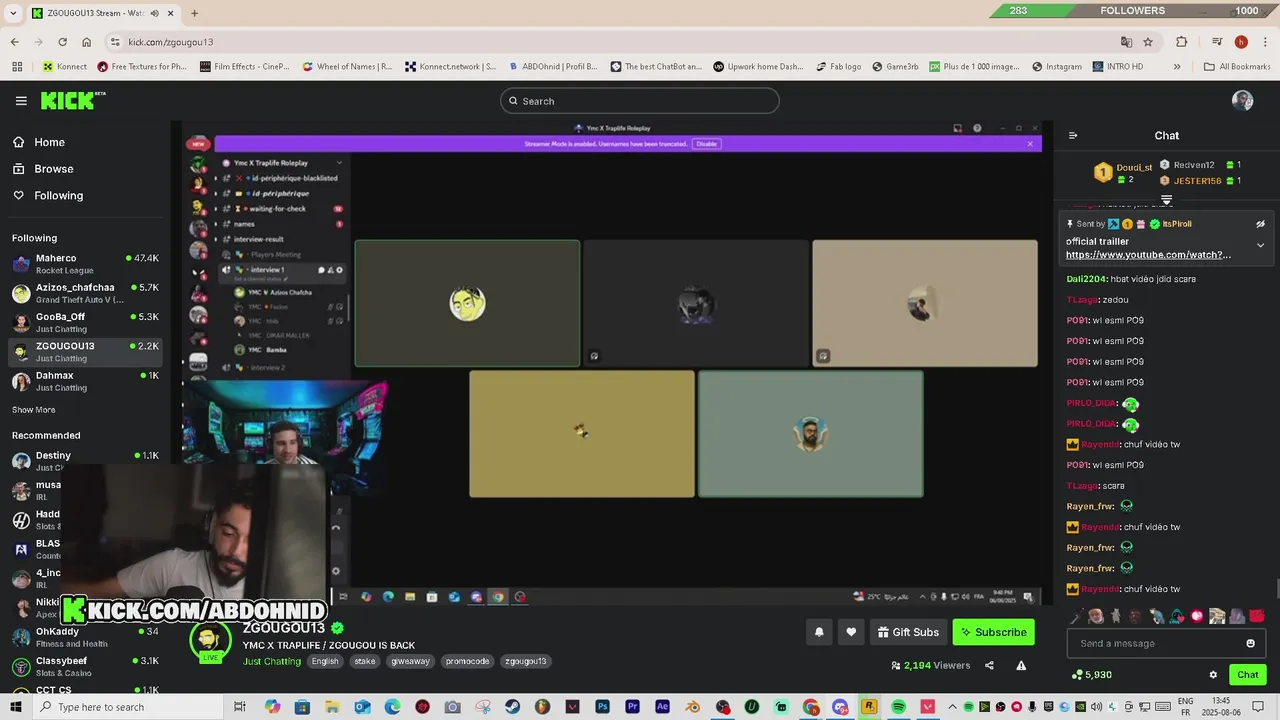Toggle stream notifications bell button
The height and width of the screenshot is (720, 1280).
click(x=819, y=632)
